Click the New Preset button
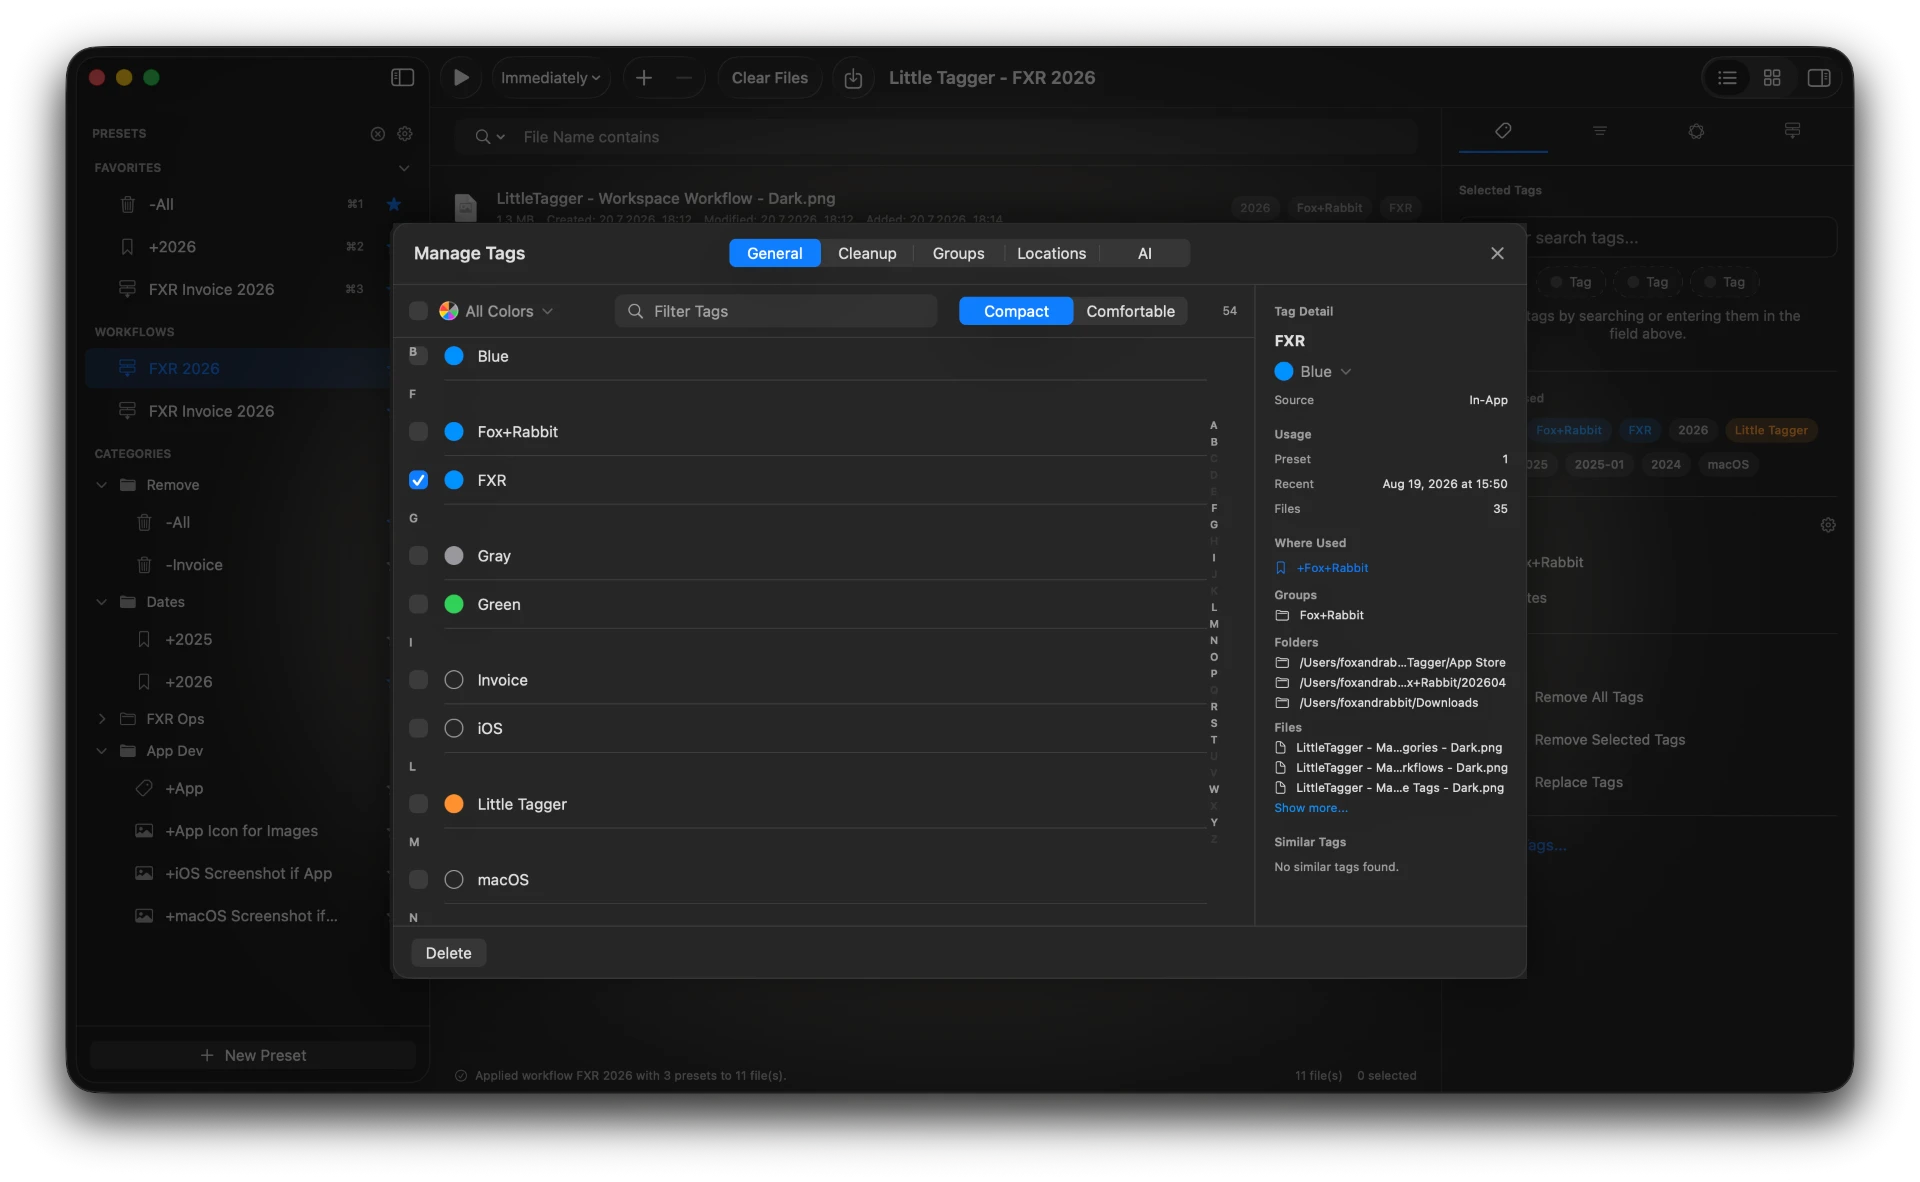 253,1055
